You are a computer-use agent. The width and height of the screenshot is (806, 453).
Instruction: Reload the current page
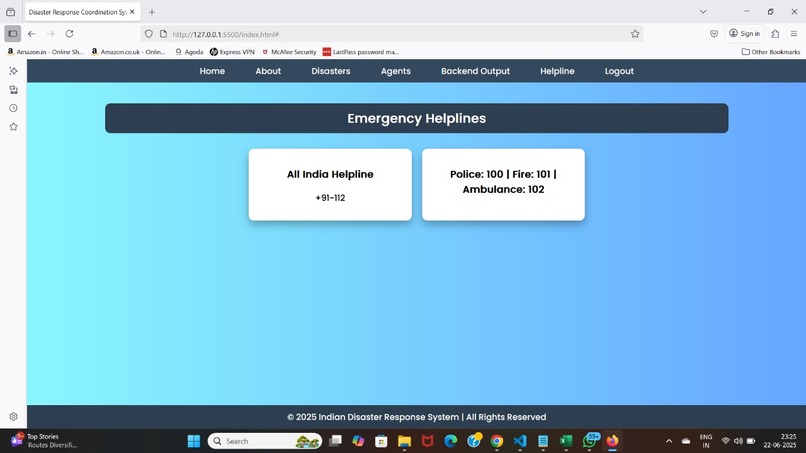69,34
